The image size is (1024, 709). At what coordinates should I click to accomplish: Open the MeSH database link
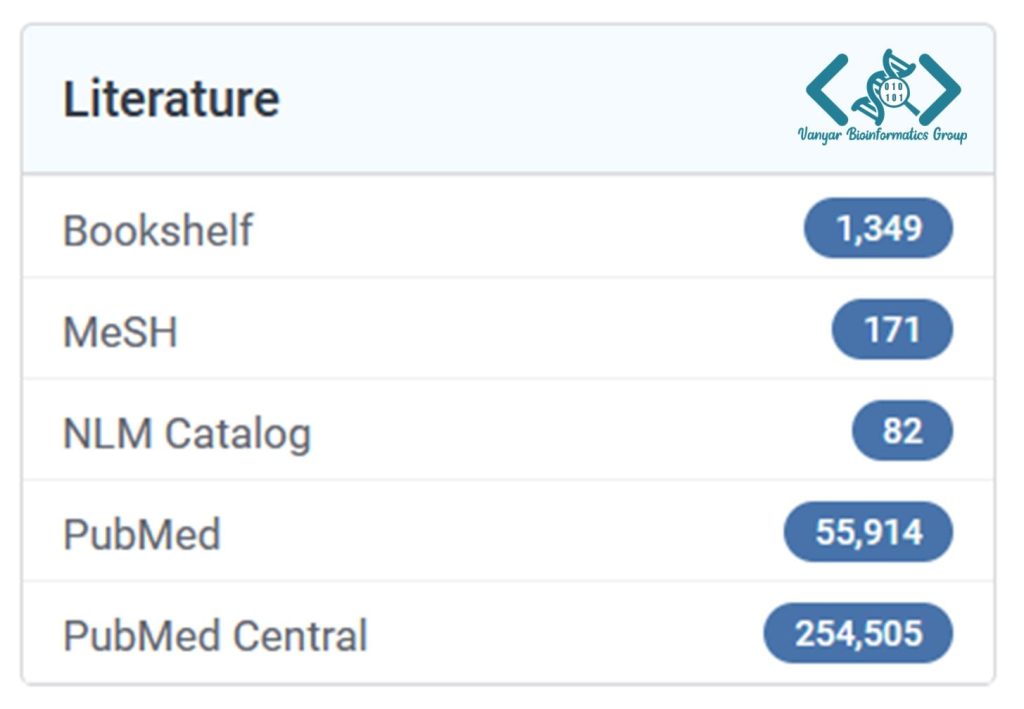click(x=120, y=332)
